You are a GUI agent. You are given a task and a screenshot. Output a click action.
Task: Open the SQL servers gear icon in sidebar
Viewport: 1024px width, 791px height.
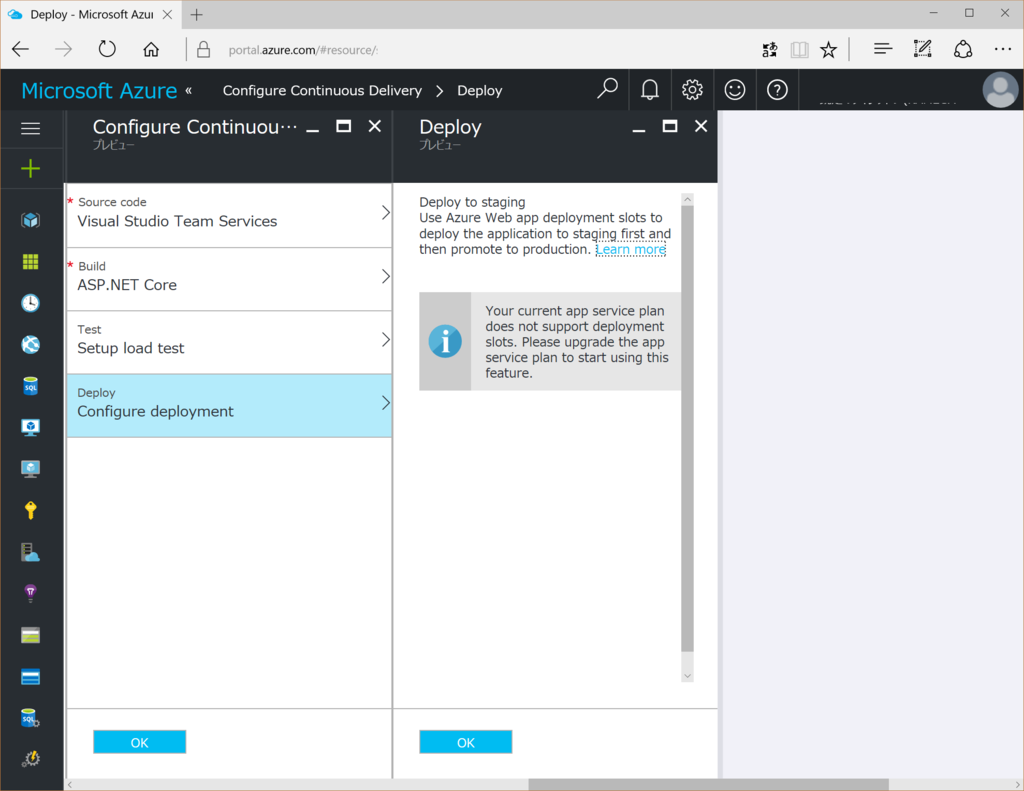pyautogui.click(x=31, y=718)
